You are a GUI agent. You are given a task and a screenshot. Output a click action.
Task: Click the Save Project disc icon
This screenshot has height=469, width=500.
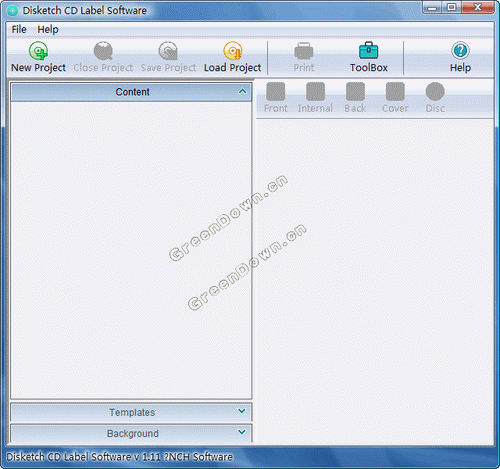(x=168, y=51)
